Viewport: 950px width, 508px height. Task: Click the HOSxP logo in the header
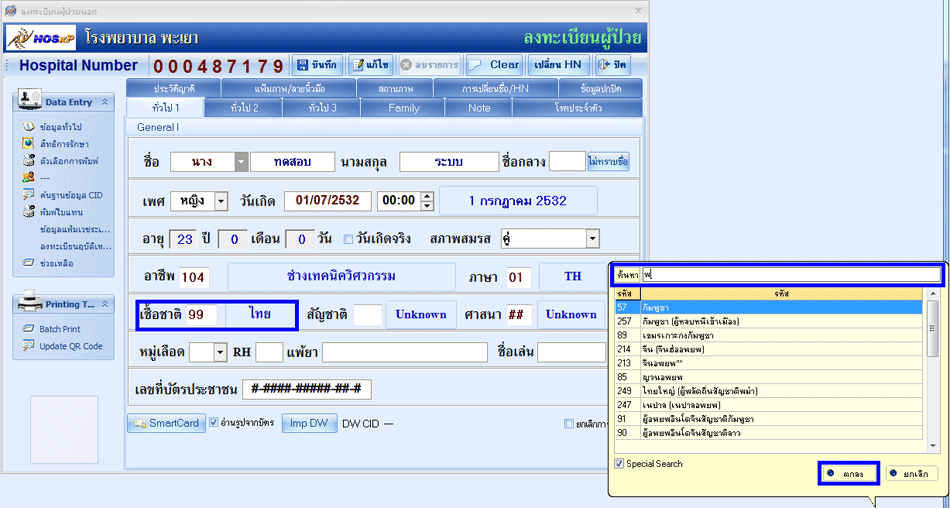41,38
